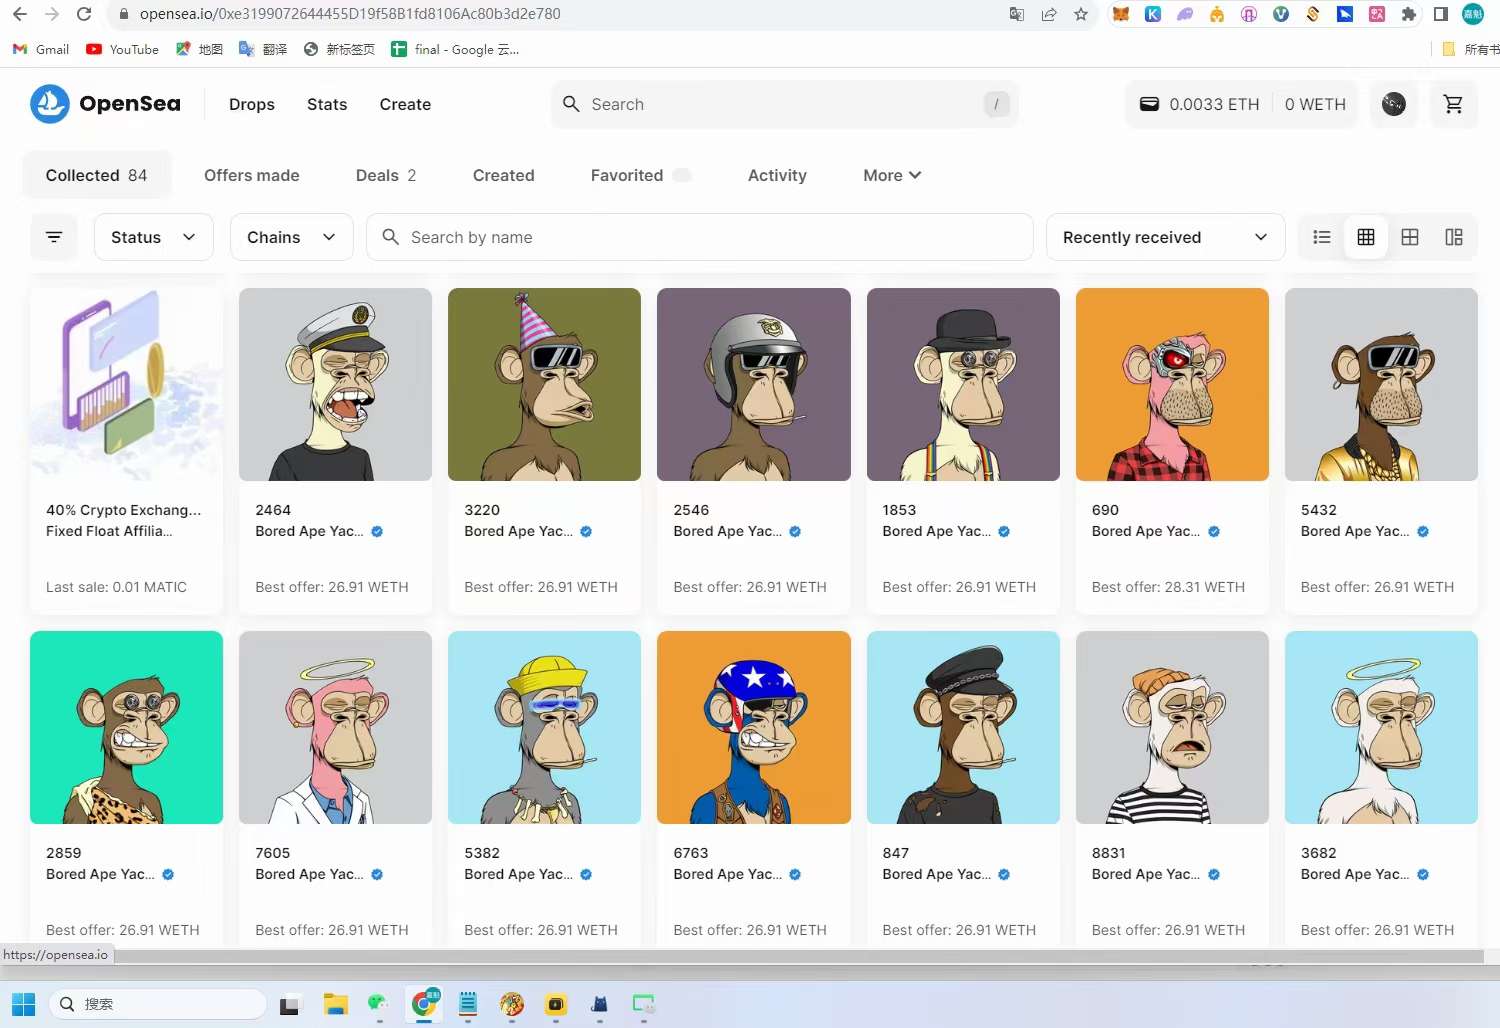Open Bored Ape 7605 lab coat thumbnail
This screenshot has height=1028, width=1500.
click(x=335, y=728)
